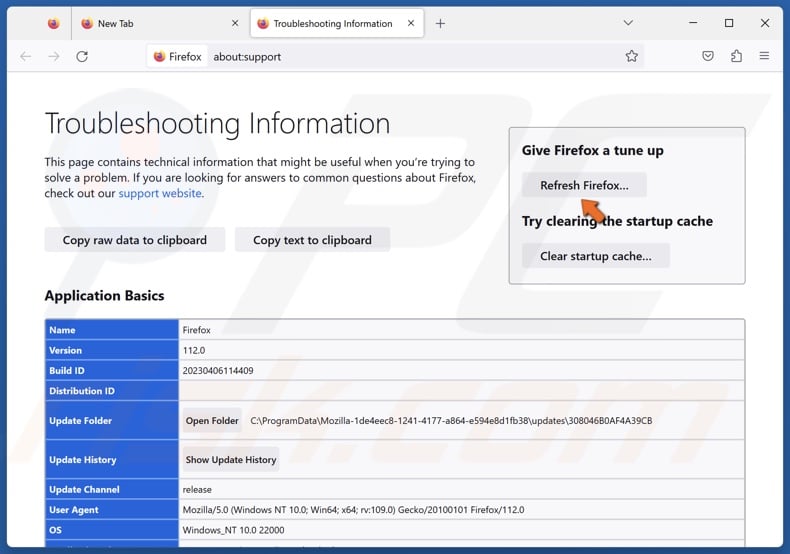Image resolution: width=790 pixels, height=554 pixels.
Task: Select the Troubleshooting Information tab
Action: 337,23
